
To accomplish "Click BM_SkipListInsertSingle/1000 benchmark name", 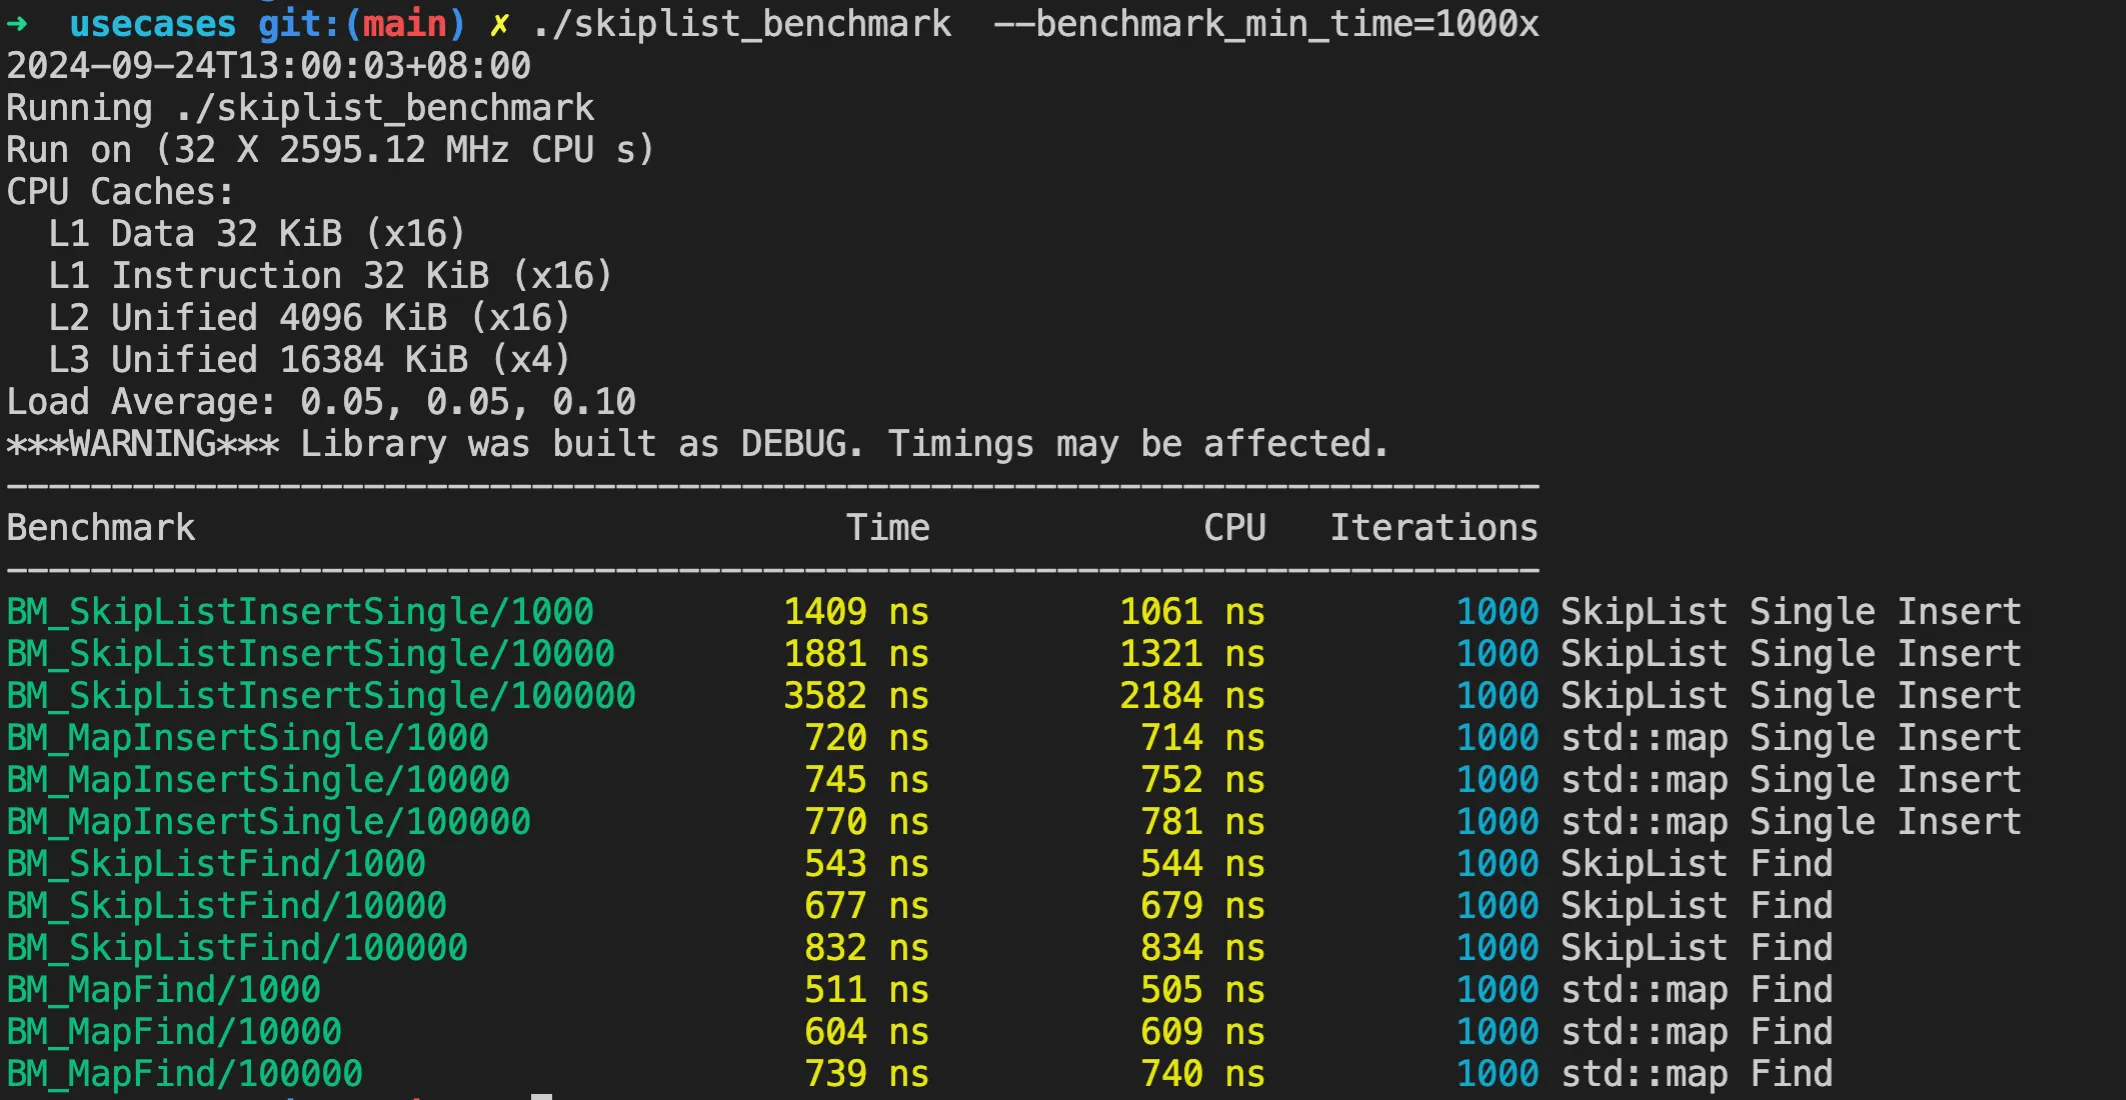I will point(300,612).
